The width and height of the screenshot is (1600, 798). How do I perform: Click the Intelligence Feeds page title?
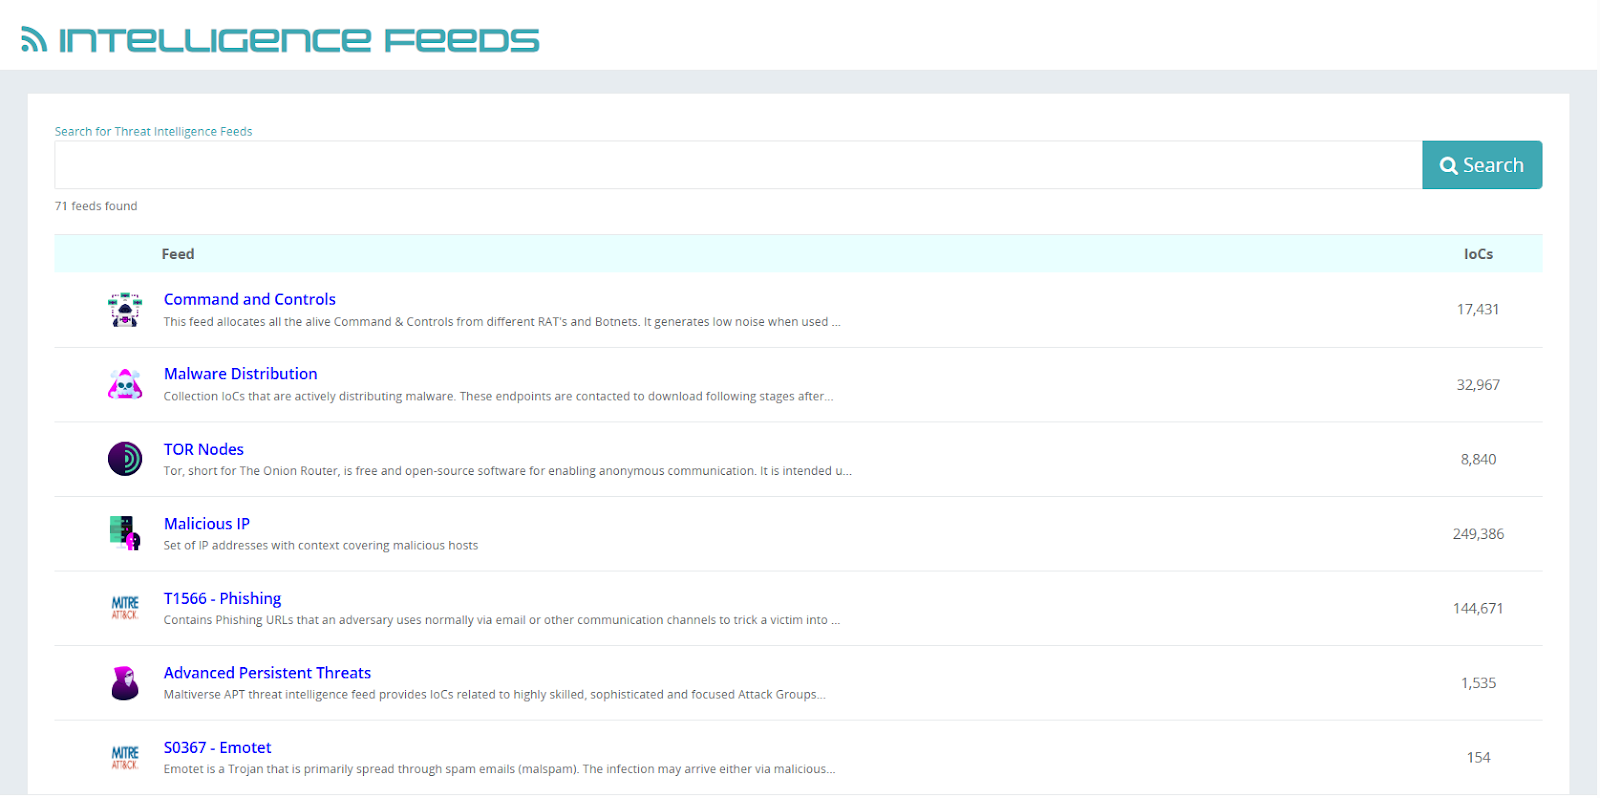[x=298, y=40]
